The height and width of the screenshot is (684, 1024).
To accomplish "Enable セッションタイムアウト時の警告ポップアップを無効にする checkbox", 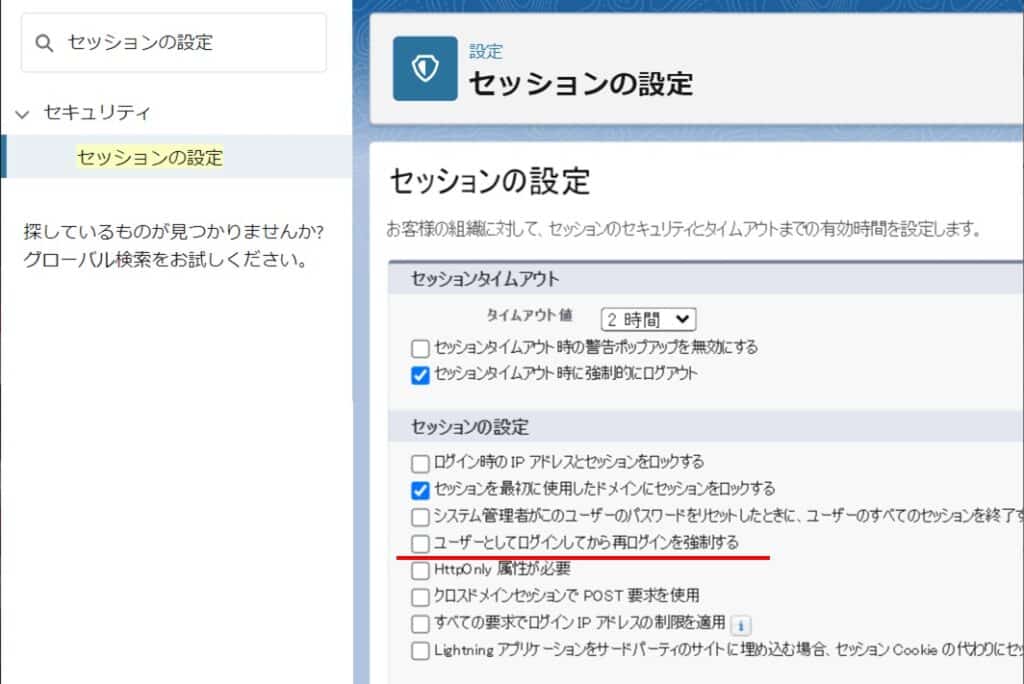I will coord(420,348).
